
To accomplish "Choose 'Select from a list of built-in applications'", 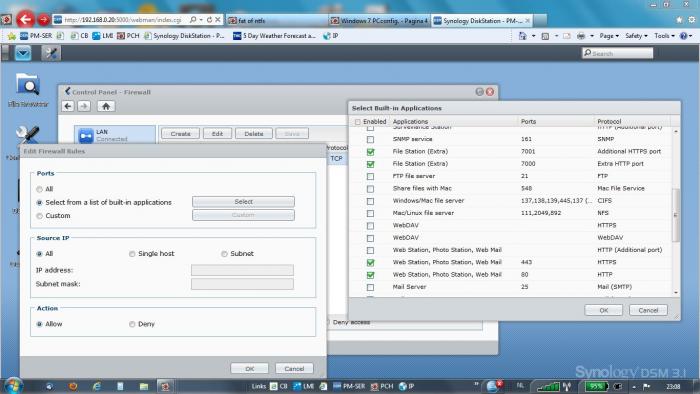I will [39, 203].
